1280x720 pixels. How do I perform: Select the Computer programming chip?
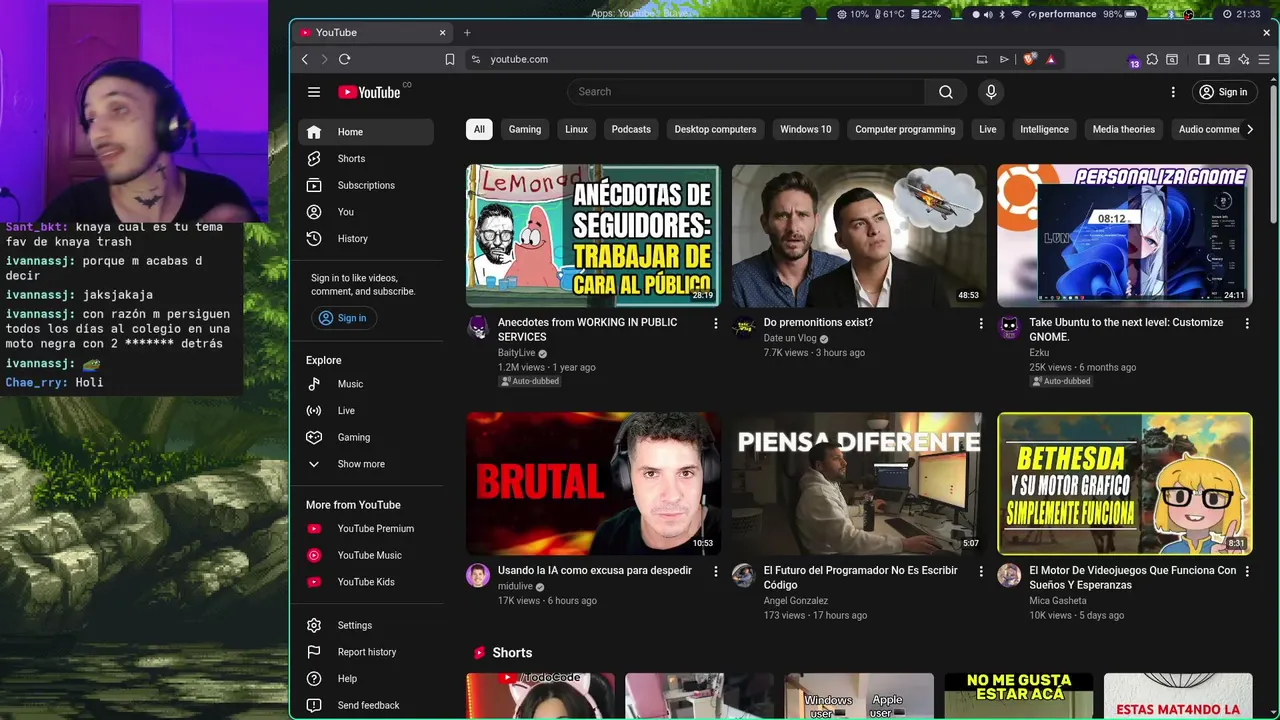(905, 129)
